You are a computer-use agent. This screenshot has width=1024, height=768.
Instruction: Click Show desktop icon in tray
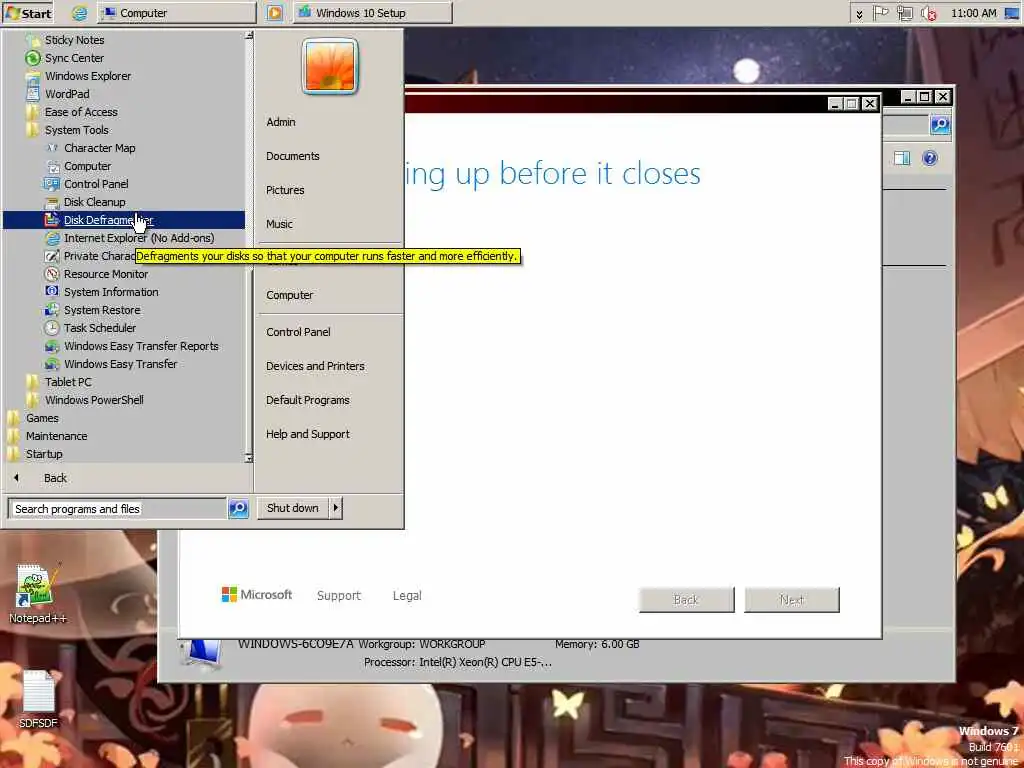(1012, 13)
